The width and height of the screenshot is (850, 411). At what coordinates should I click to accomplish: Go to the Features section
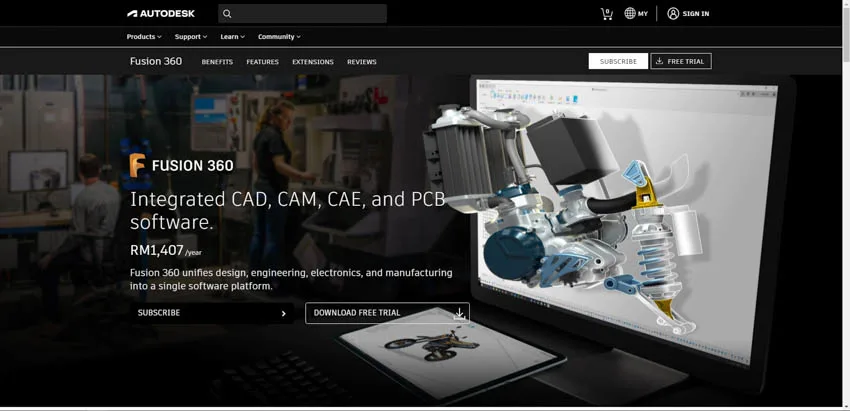pos(262,62)
